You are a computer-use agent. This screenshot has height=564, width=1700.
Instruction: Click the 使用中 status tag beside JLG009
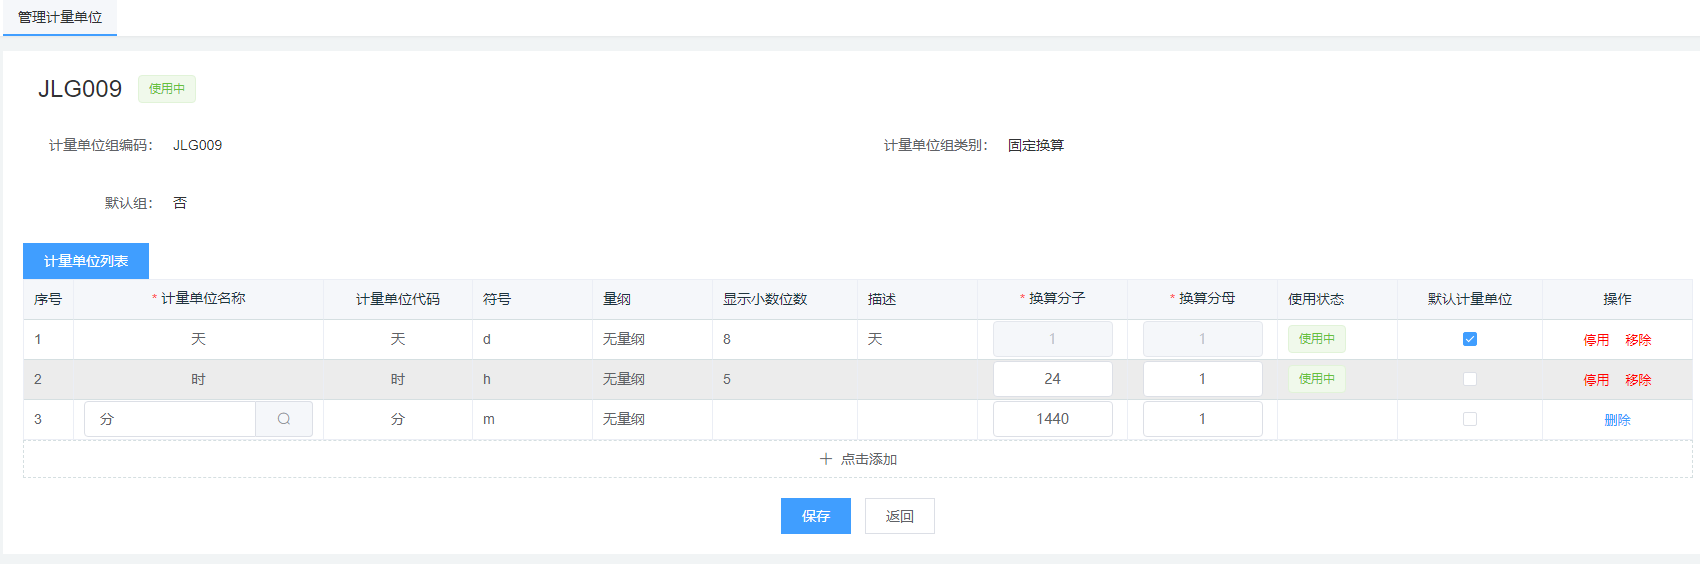[167, 89]
